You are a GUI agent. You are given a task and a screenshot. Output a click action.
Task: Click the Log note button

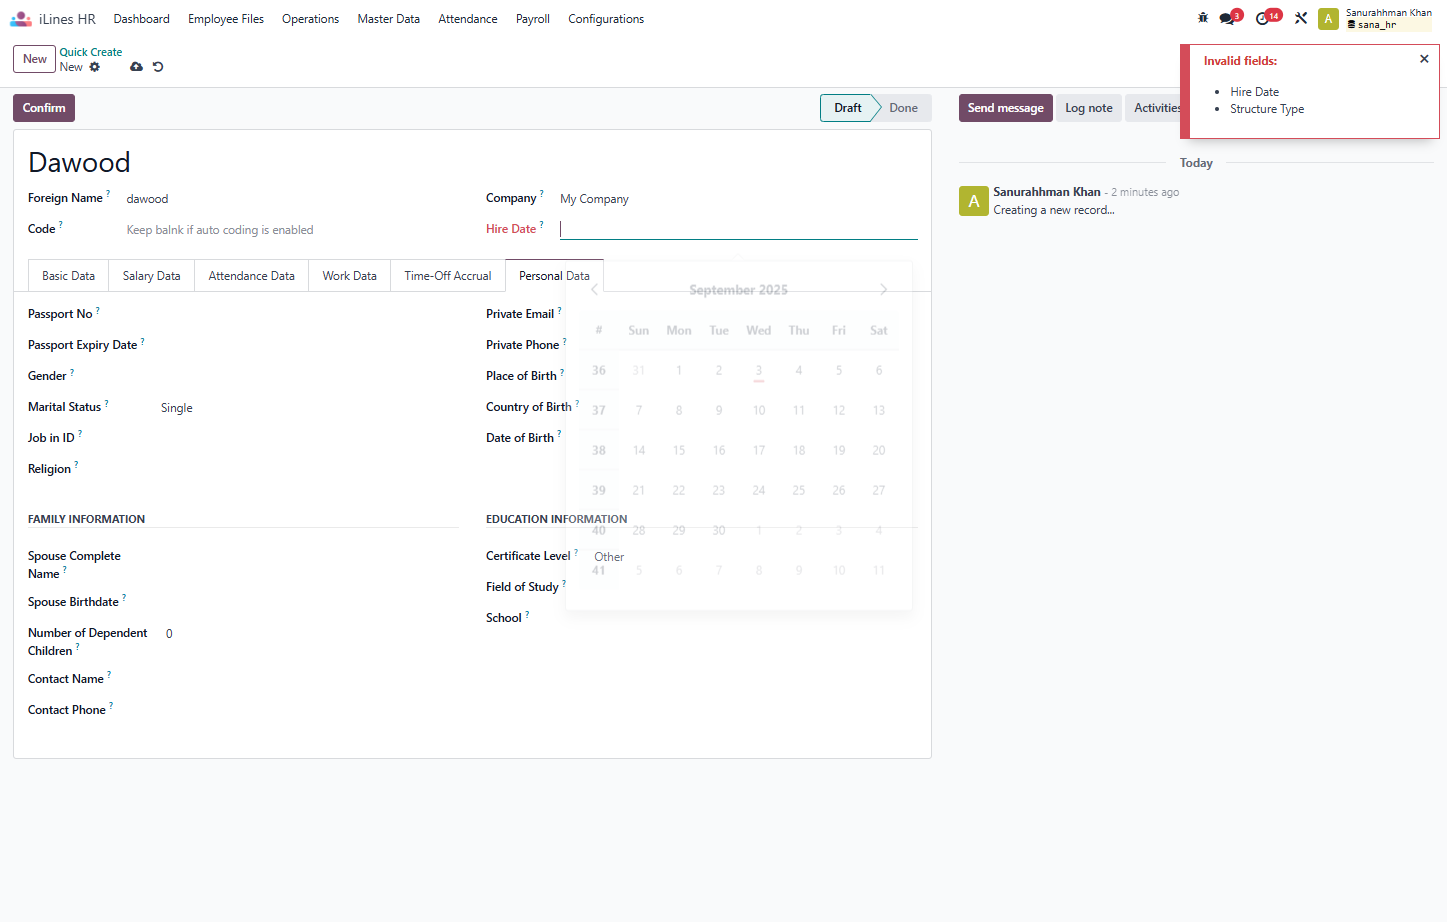(1089, 108)
